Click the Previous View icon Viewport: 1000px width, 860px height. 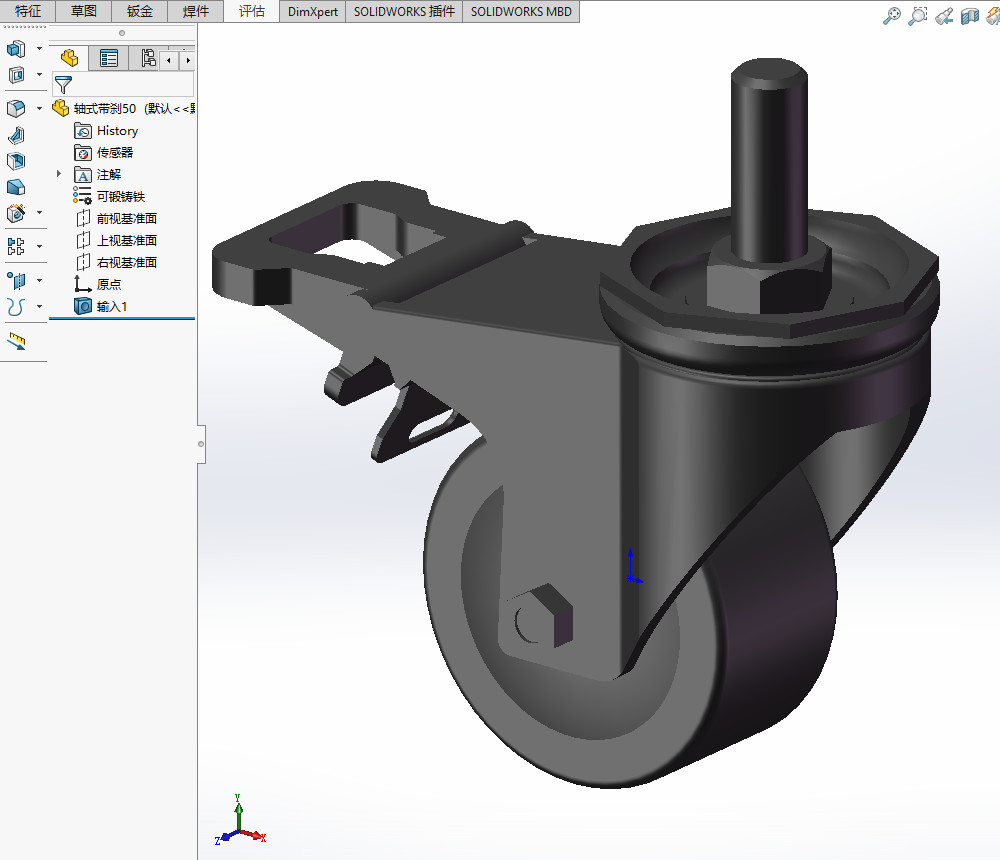point(944,15)
